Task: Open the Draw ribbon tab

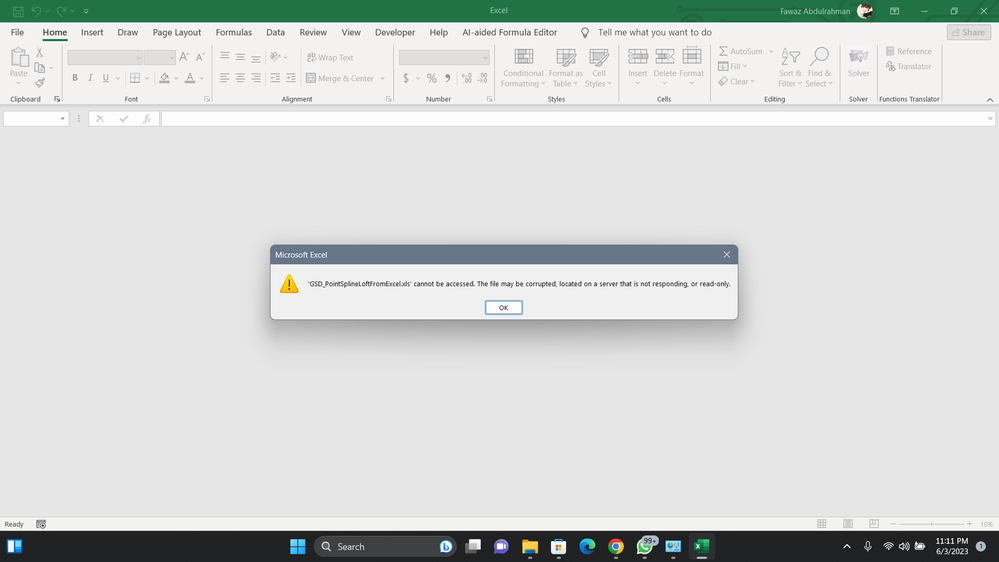Action: click(x=127, y=32)
